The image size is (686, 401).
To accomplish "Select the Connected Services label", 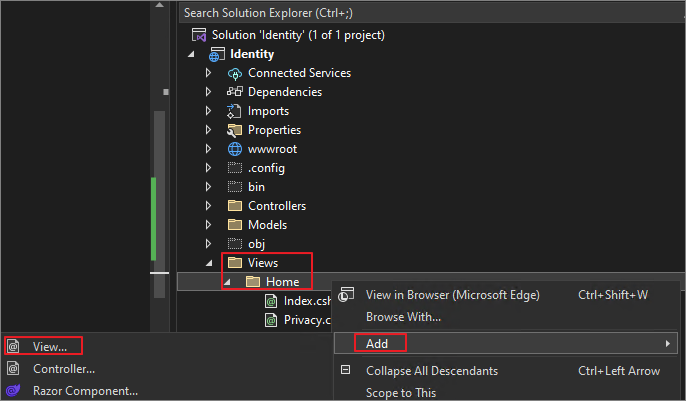I will click(299, 73).
